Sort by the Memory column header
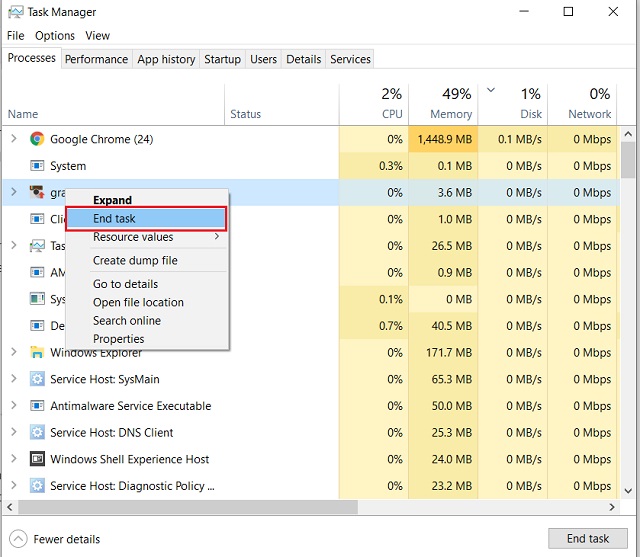Screen dimensions: 640x557 [x=443, y=104]
